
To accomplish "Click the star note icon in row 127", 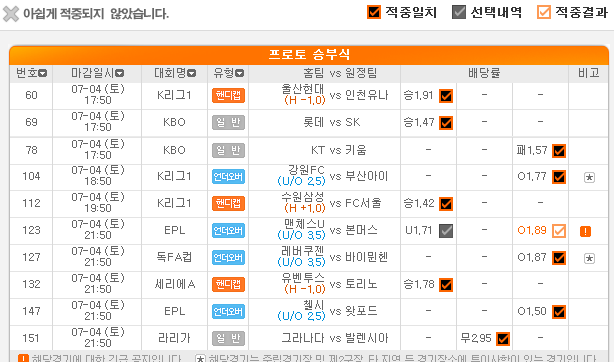I will click(589, 259).
